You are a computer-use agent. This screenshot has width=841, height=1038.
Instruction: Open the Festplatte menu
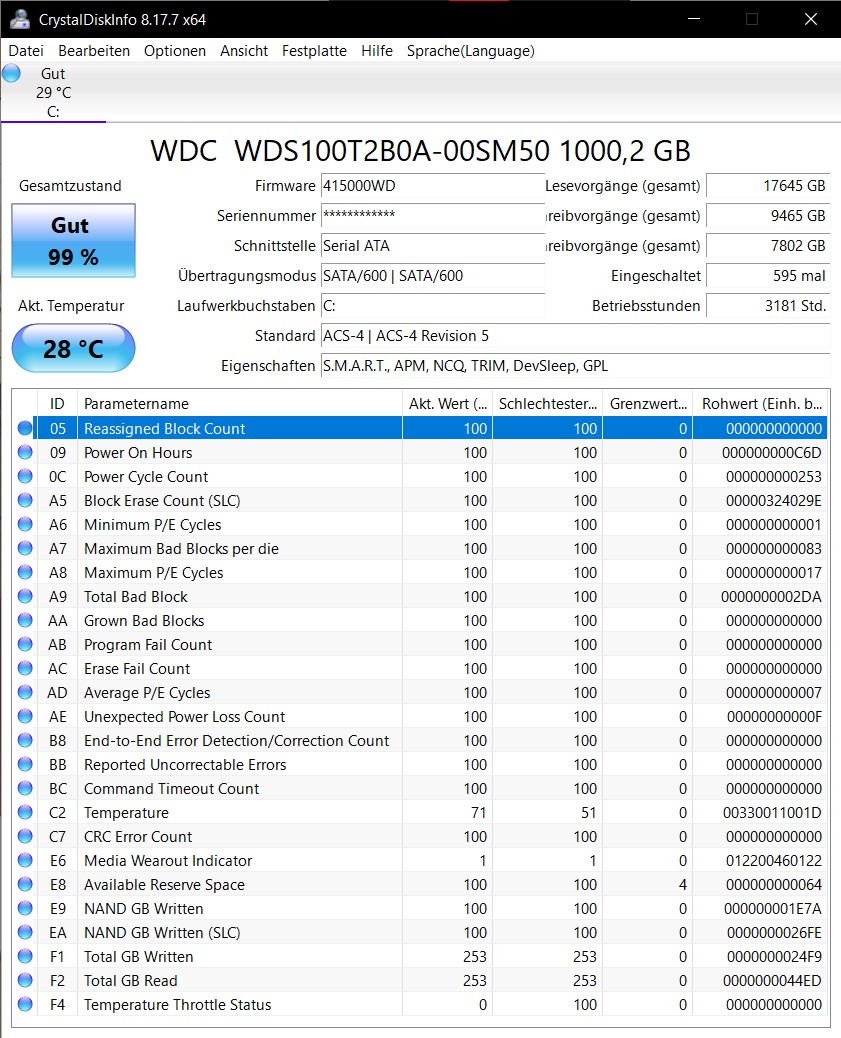click(314, 51)
